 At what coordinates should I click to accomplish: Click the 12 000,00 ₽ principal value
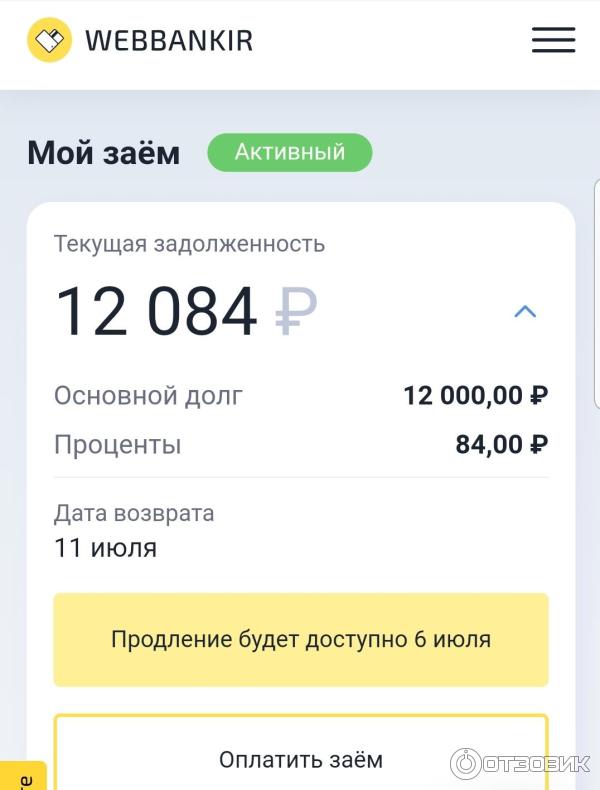coord(475,395)
